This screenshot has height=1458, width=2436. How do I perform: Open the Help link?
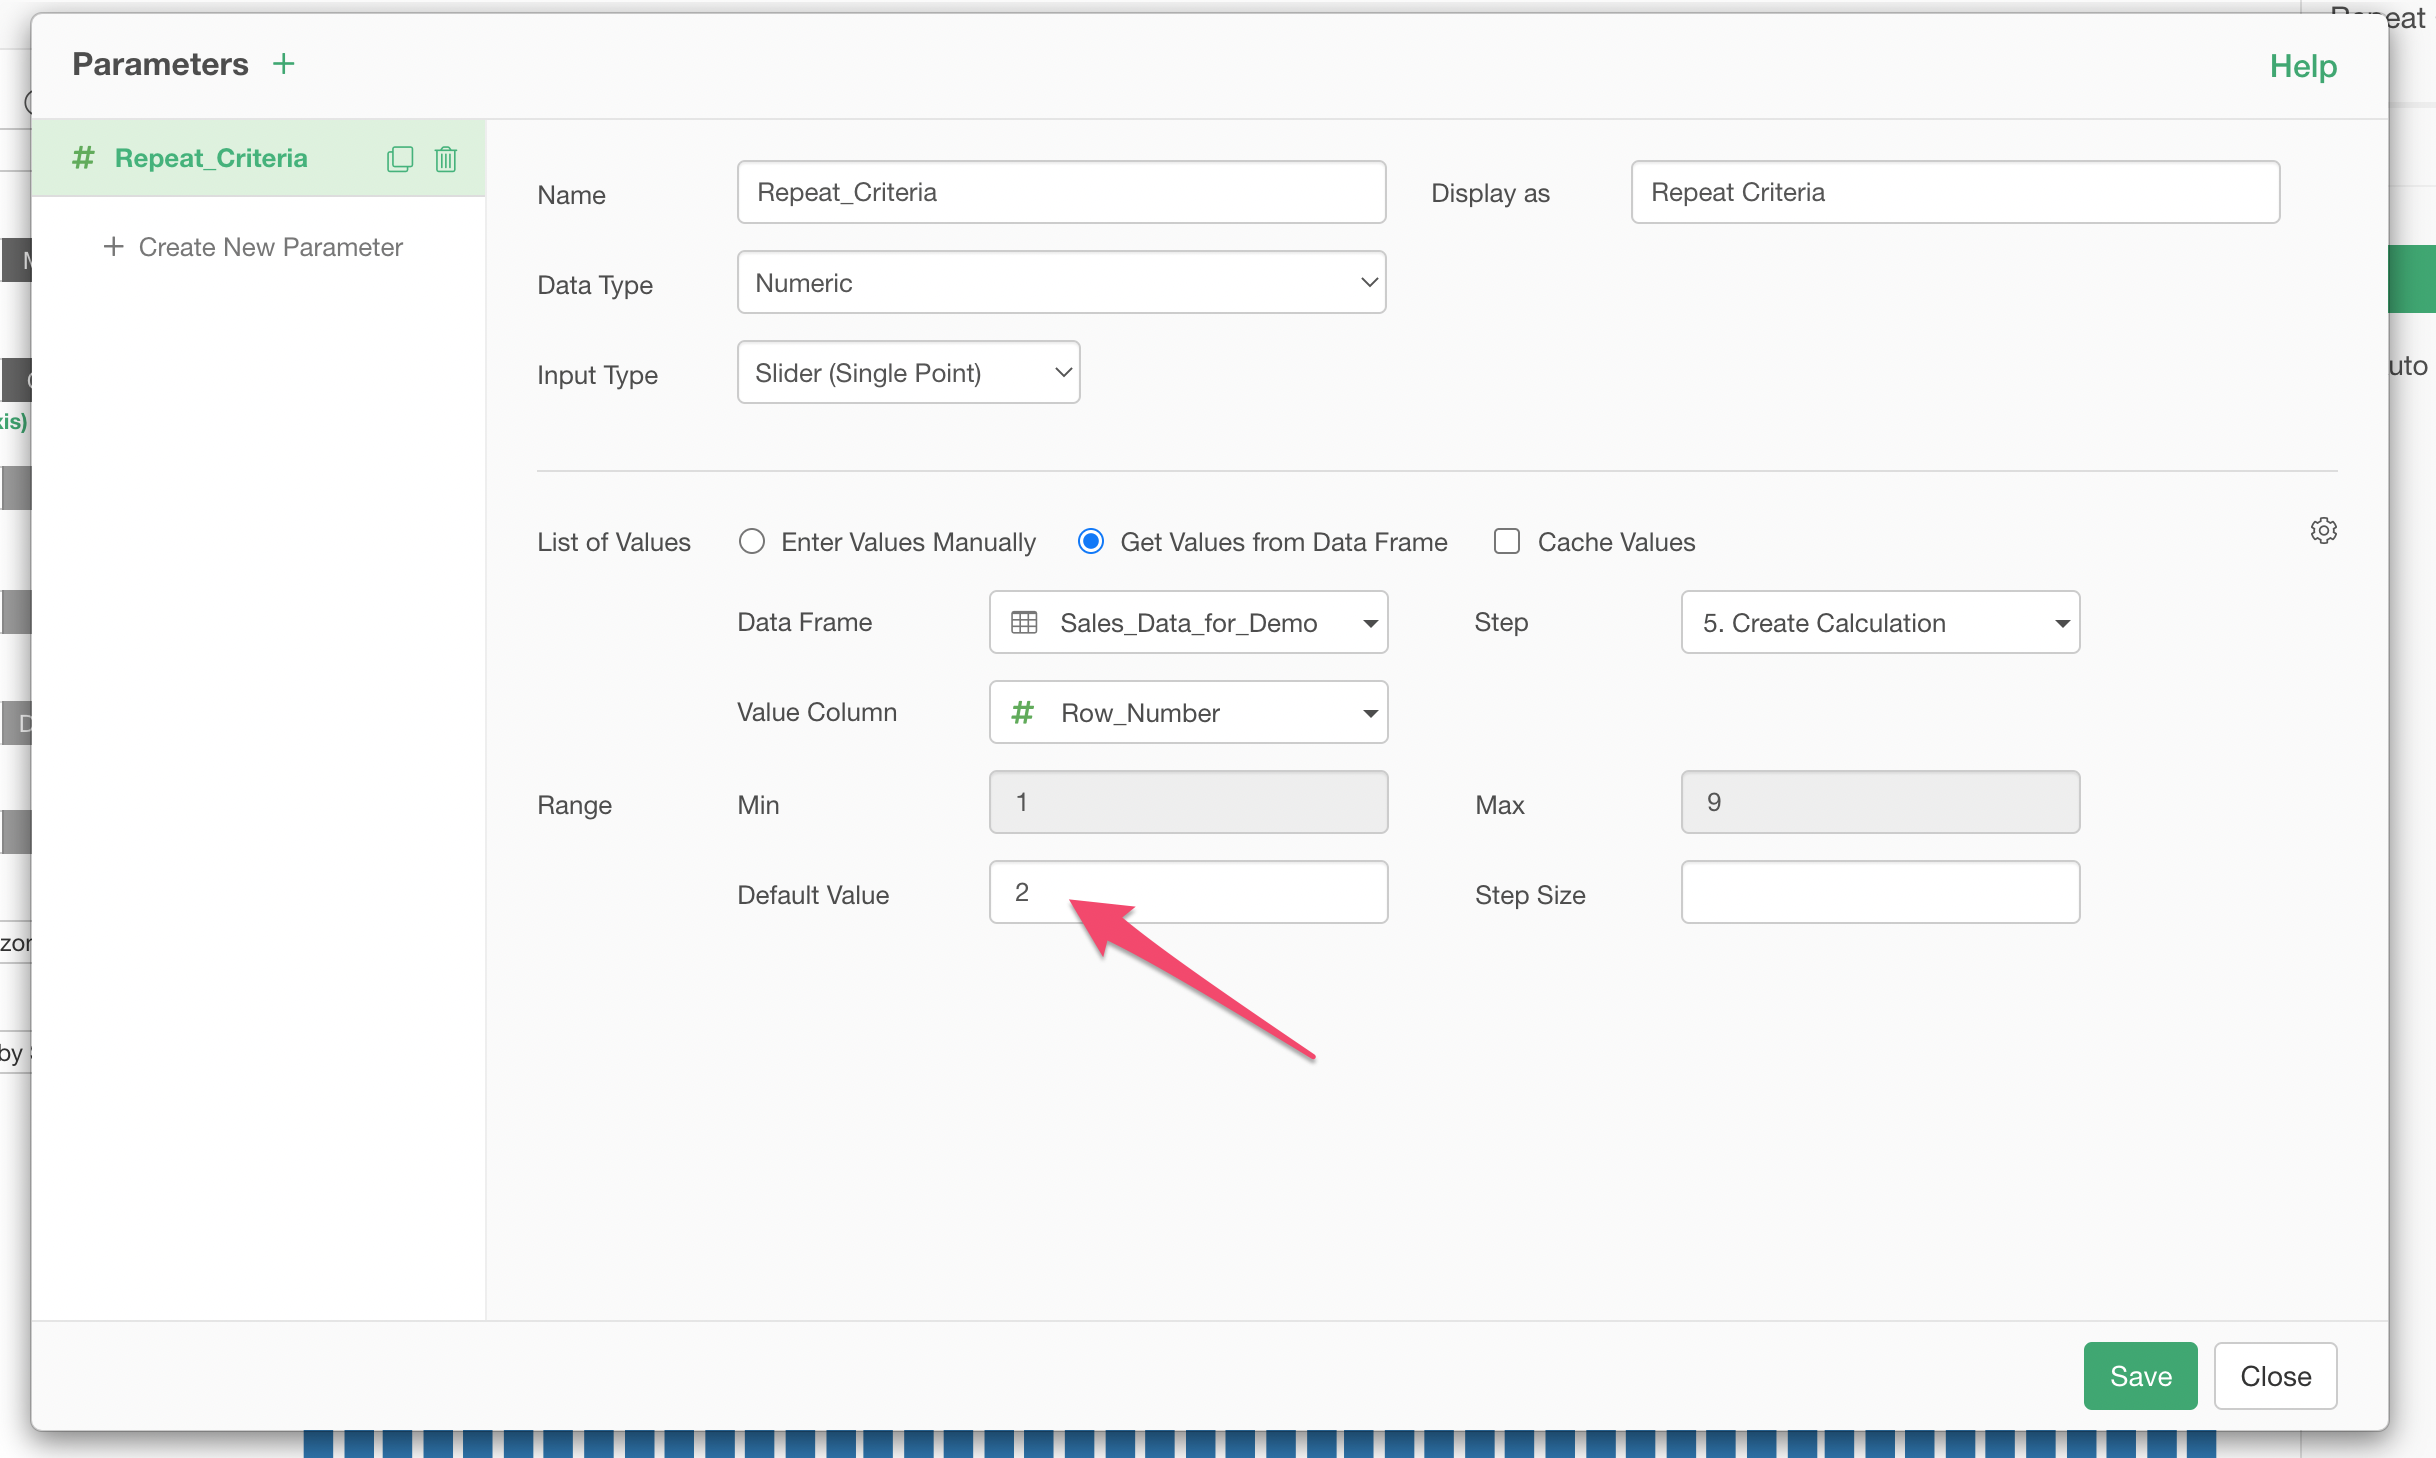(2302, 66)
